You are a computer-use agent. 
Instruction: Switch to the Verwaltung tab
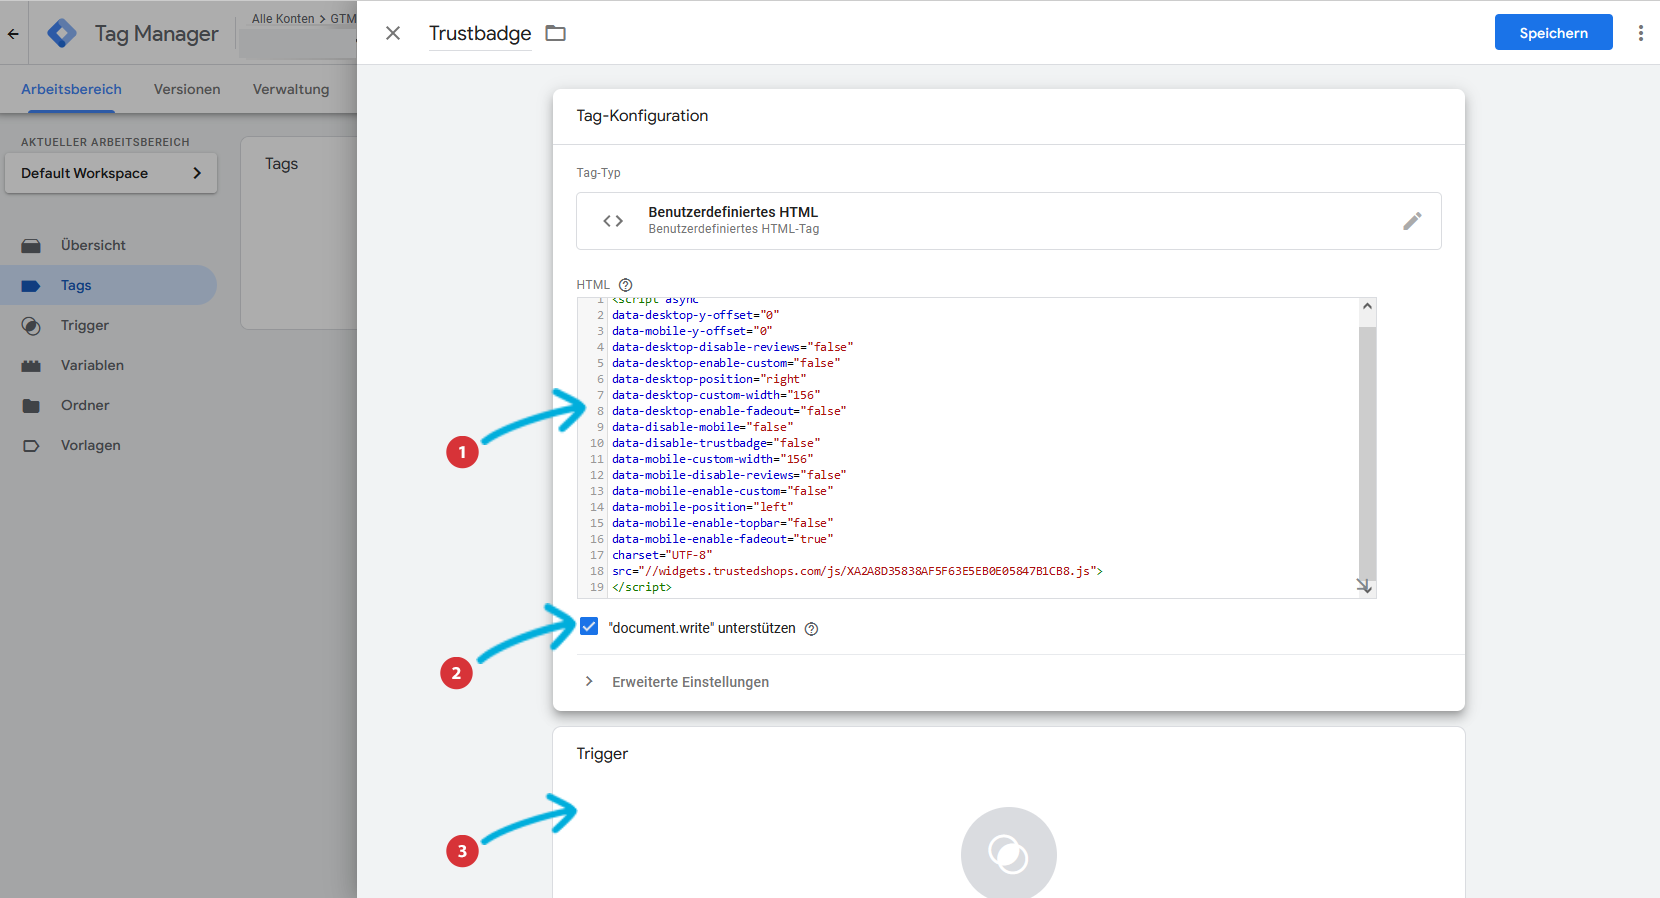coord(291,89)
